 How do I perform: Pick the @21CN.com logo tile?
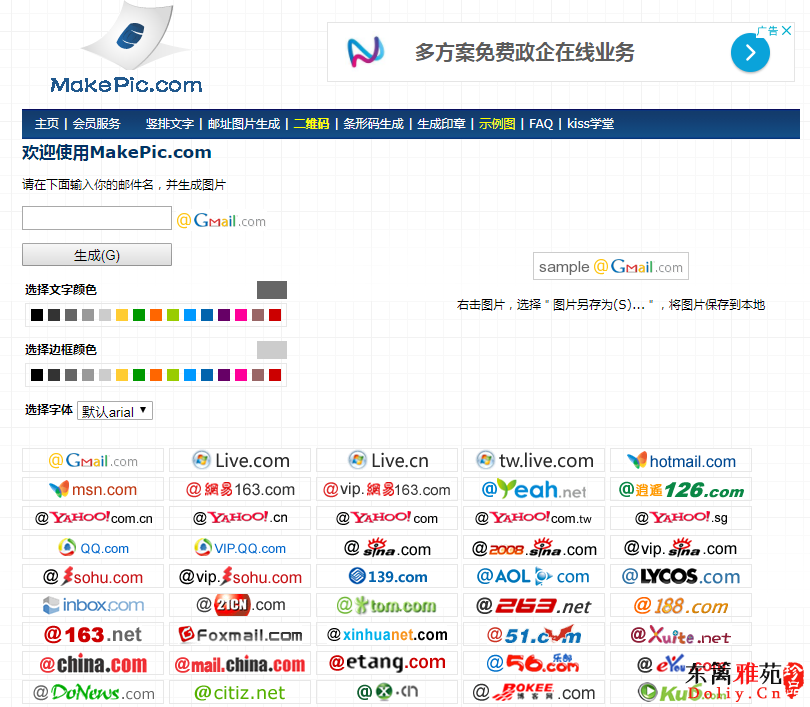(240, 605)
